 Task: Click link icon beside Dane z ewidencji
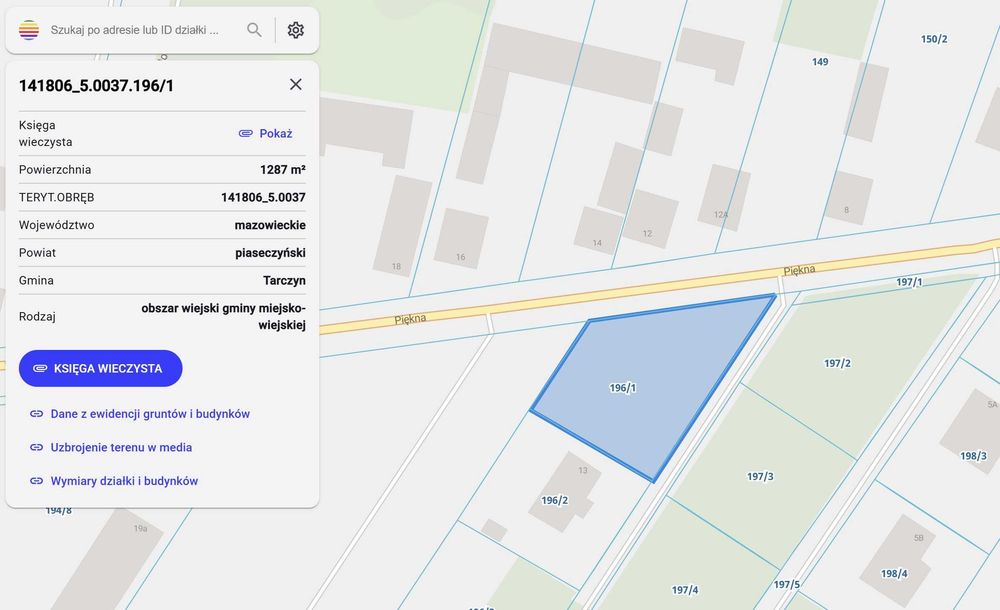point(36,413)
